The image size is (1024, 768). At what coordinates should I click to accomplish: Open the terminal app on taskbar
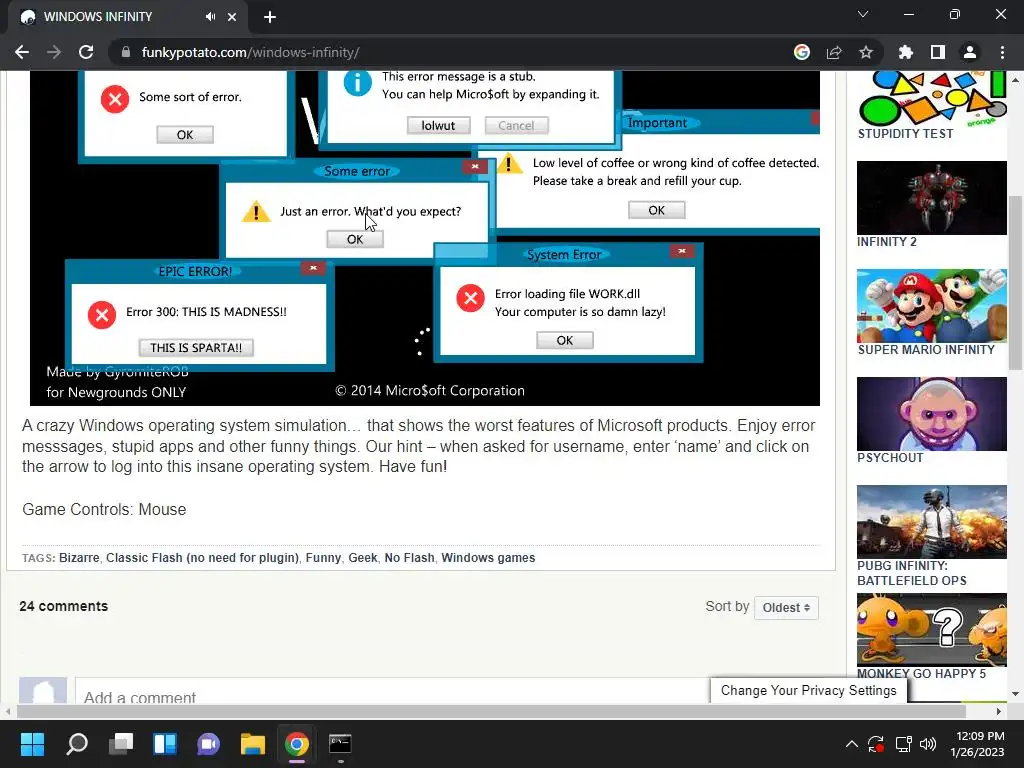[x=340, y=744]
